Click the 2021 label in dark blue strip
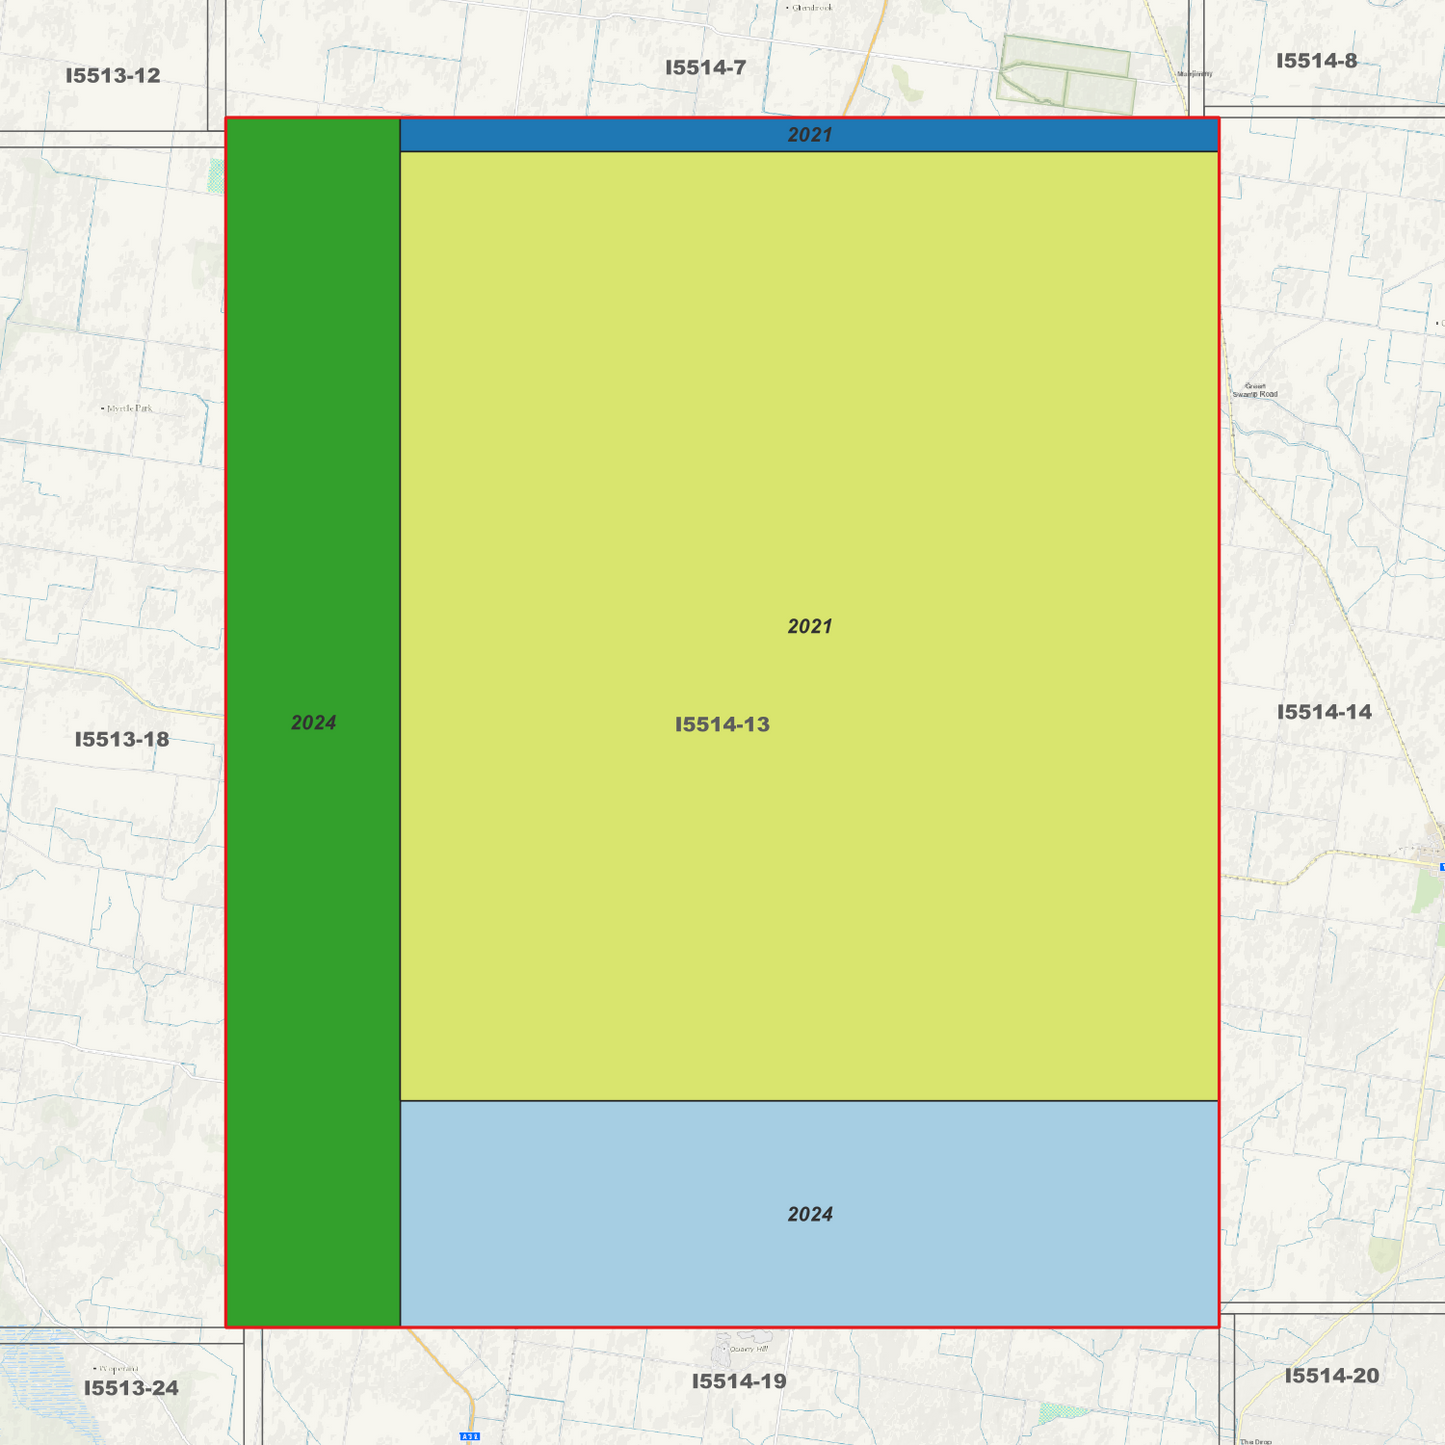This screenshot has width=1445, height=1445. [x=810, y=135]
